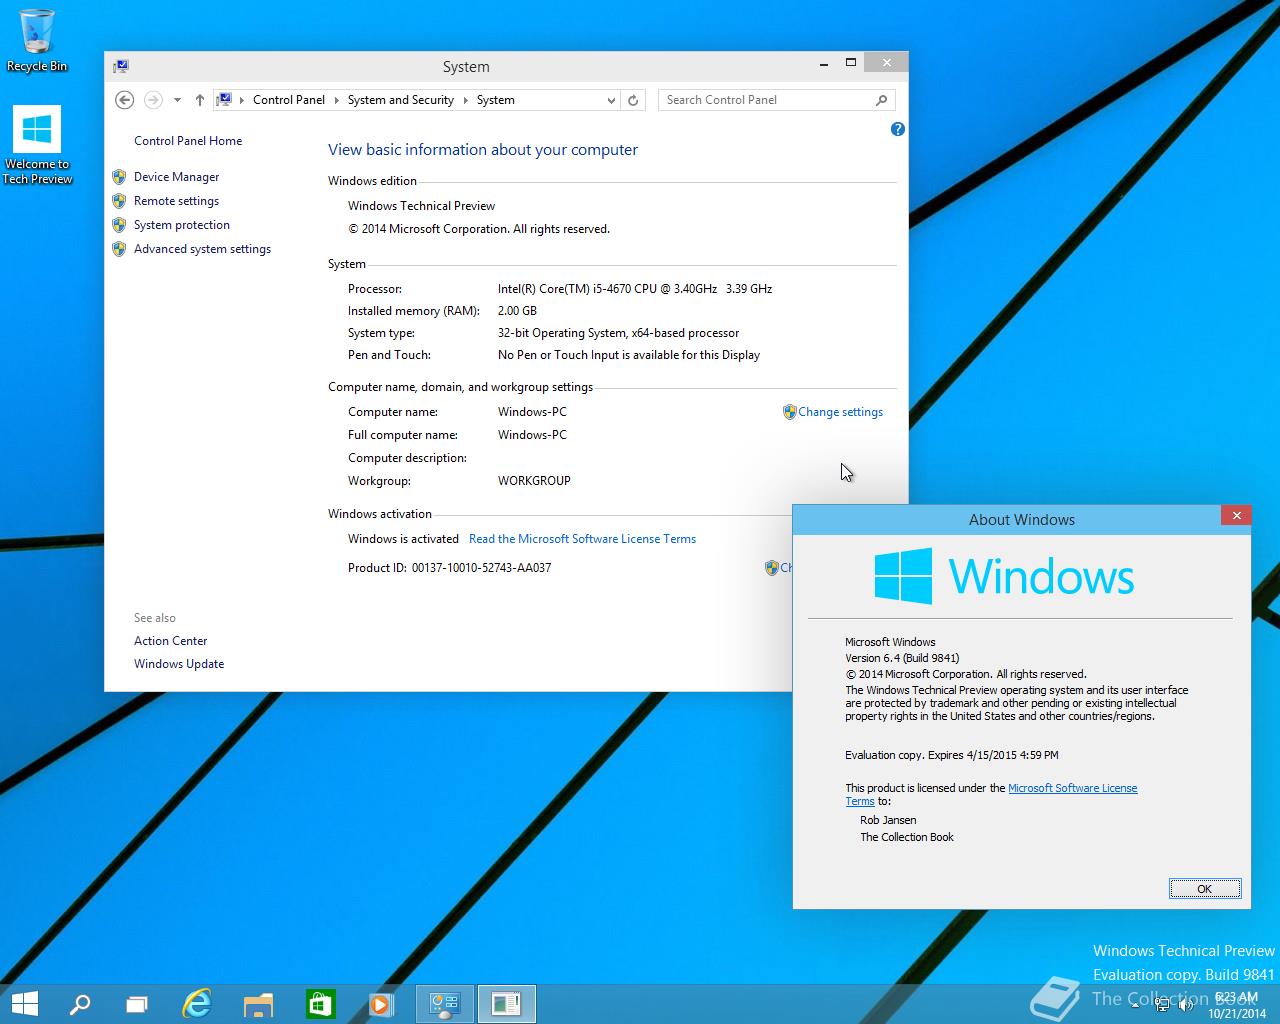
Task: Expand chevron after Control Panel breadcrumb
Action: 337,100
